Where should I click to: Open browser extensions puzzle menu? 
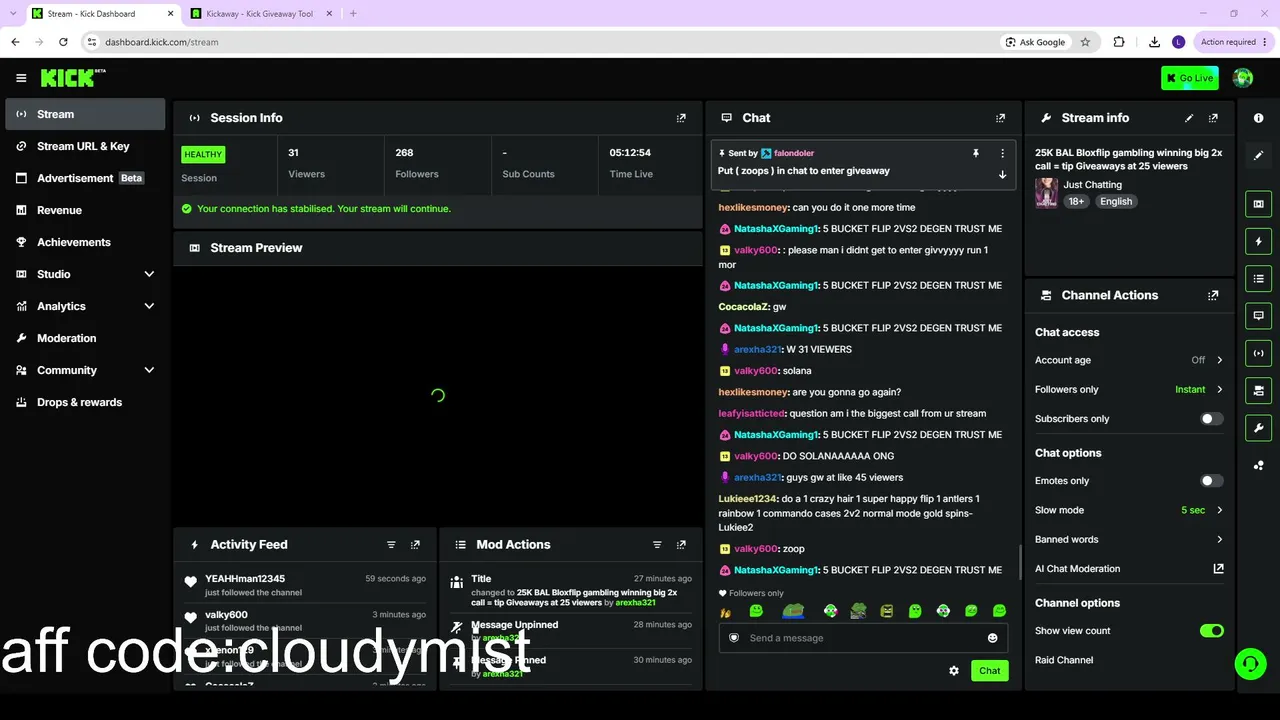pos(1119,42)
